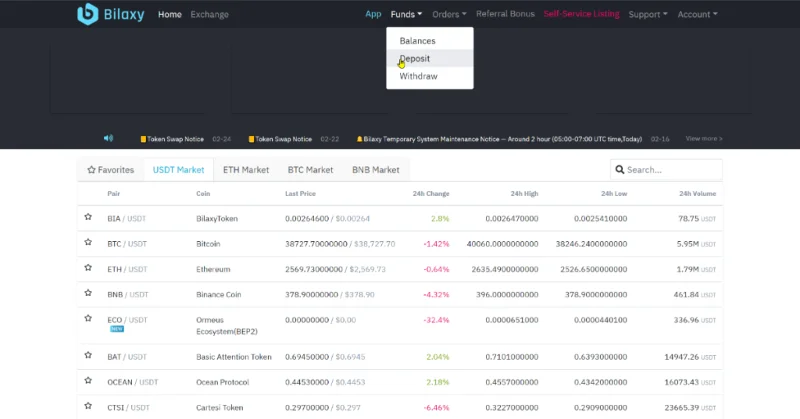Image resolution: width=800 pixels, height=419 pixels.
Task: Open the BTC / USDT pair
Action: coord(127,244)
